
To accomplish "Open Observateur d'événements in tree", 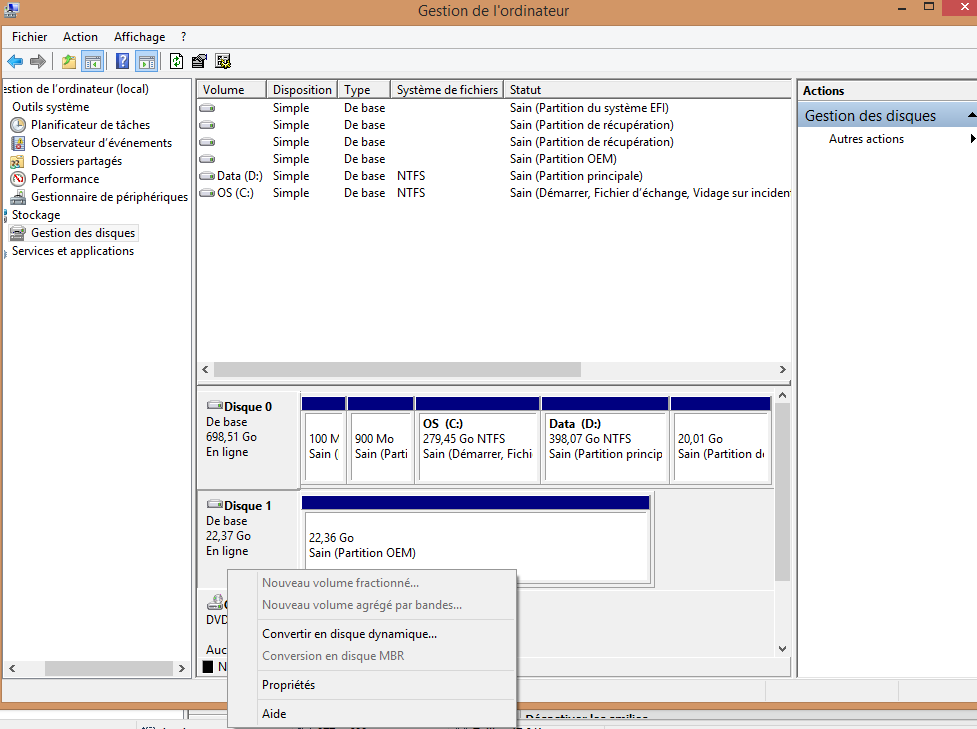I will coord(102,143).
